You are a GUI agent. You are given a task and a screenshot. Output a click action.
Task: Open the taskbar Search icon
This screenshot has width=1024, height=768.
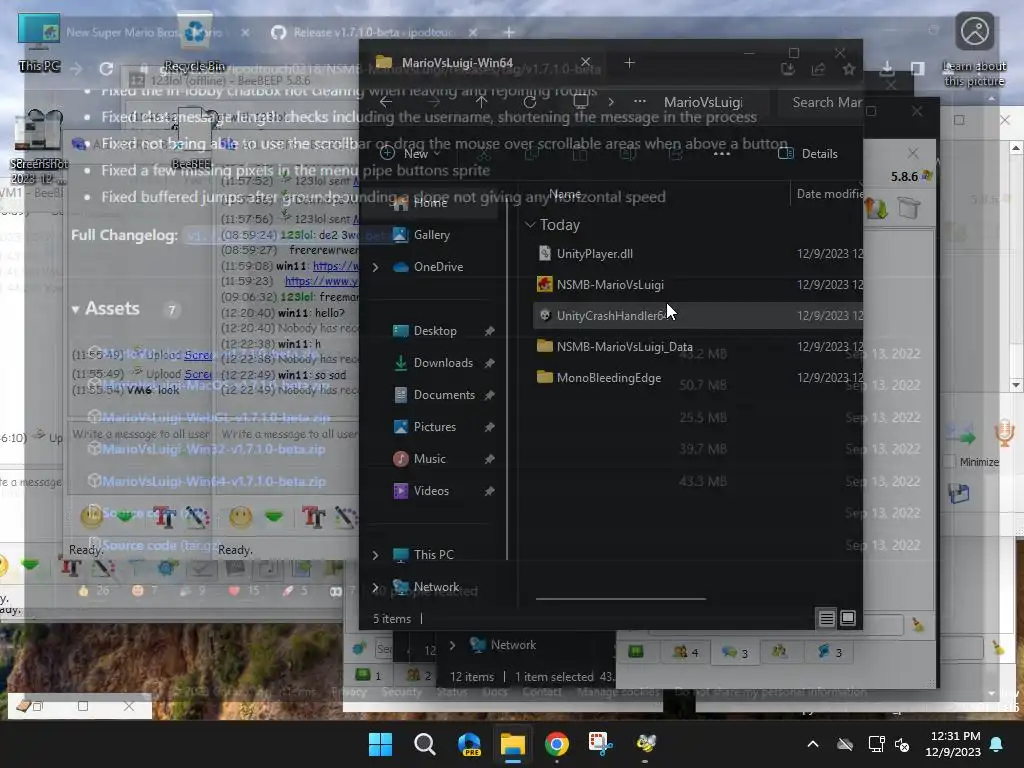pos(424,744)
